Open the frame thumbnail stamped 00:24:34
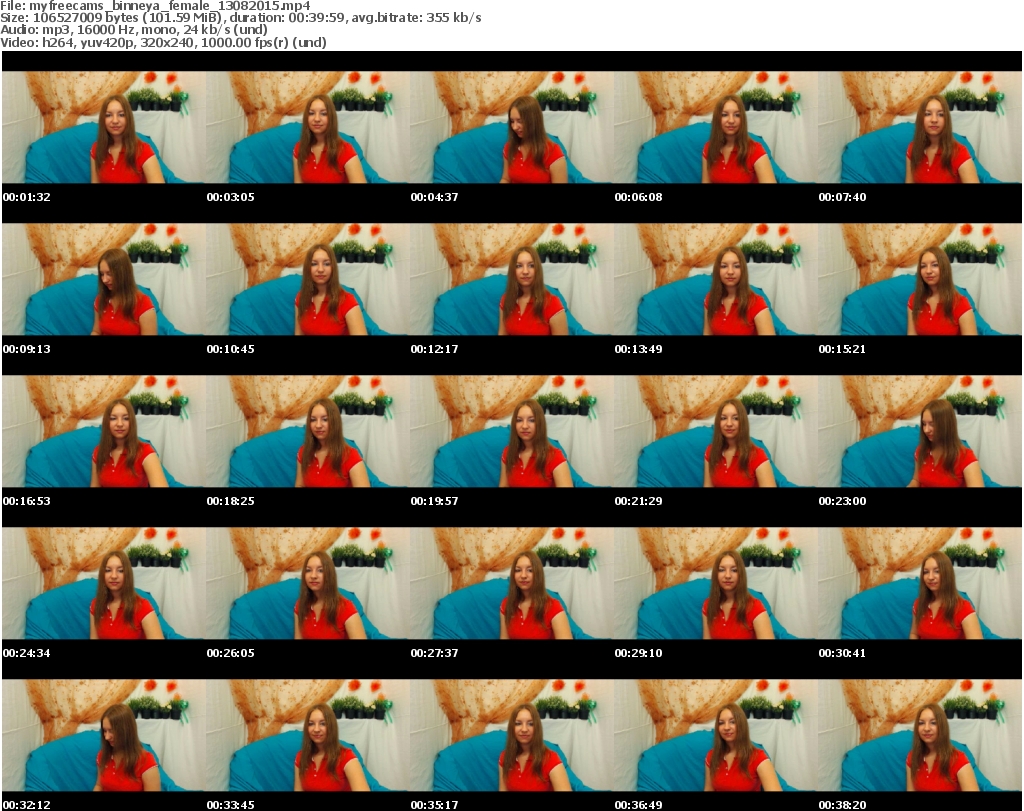 tap(104, 583)
